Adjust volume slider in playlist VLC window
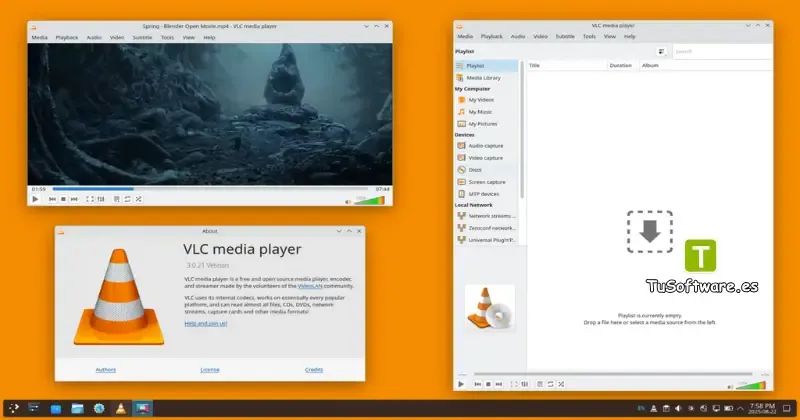Screen dimensions: 800x420 coord(751,385)
